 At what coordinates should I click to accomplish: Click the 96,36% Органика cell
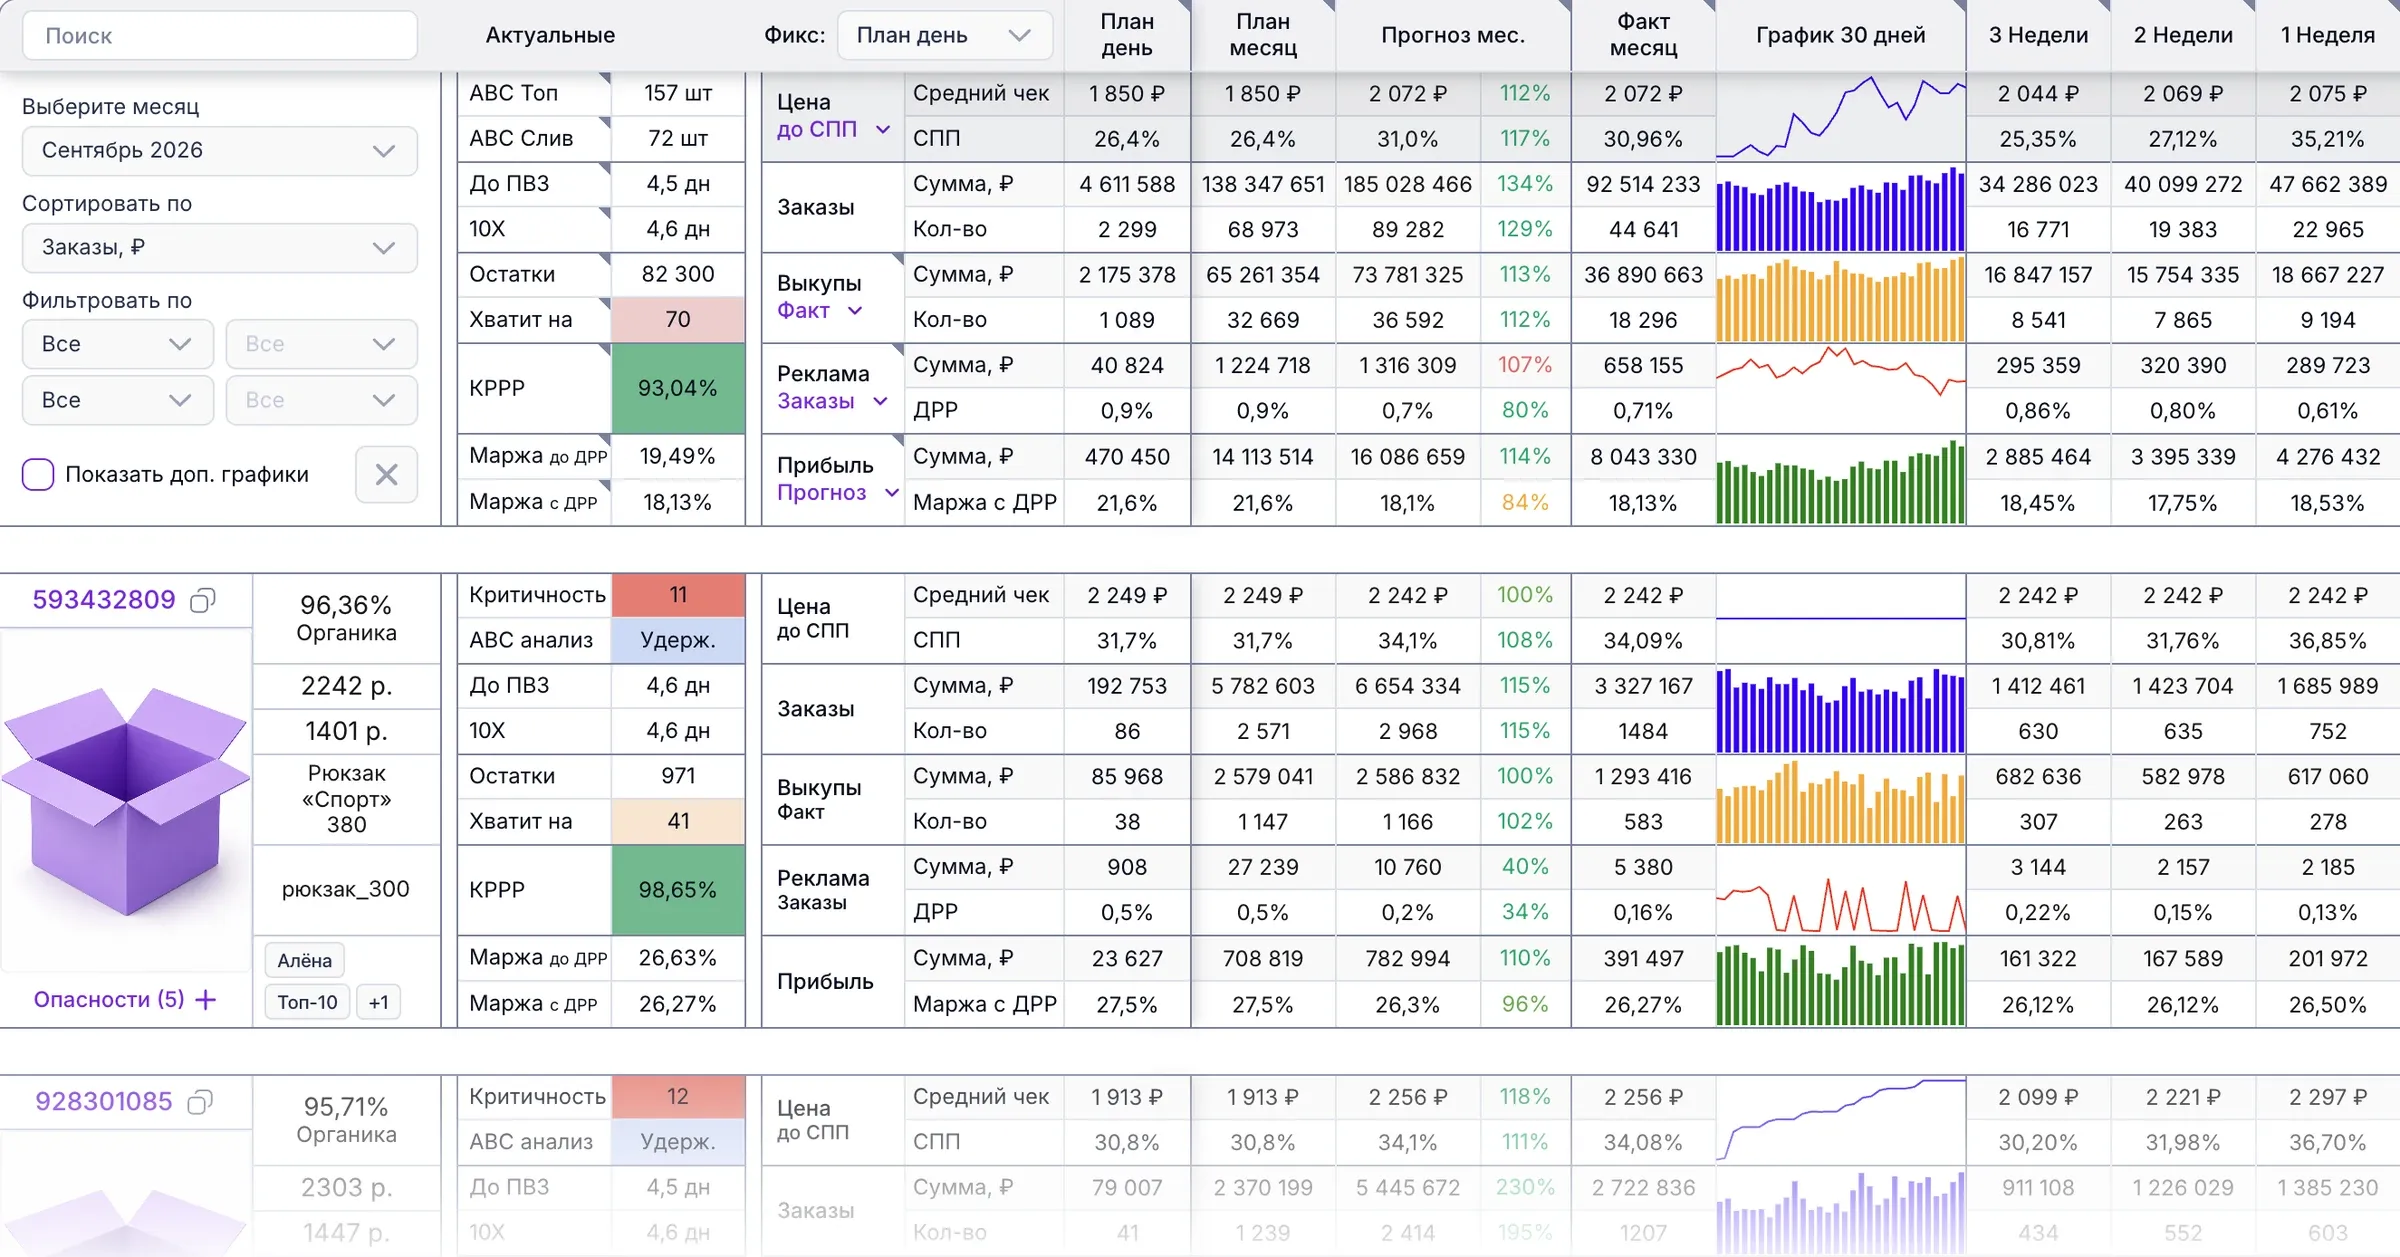click(347, 618)
